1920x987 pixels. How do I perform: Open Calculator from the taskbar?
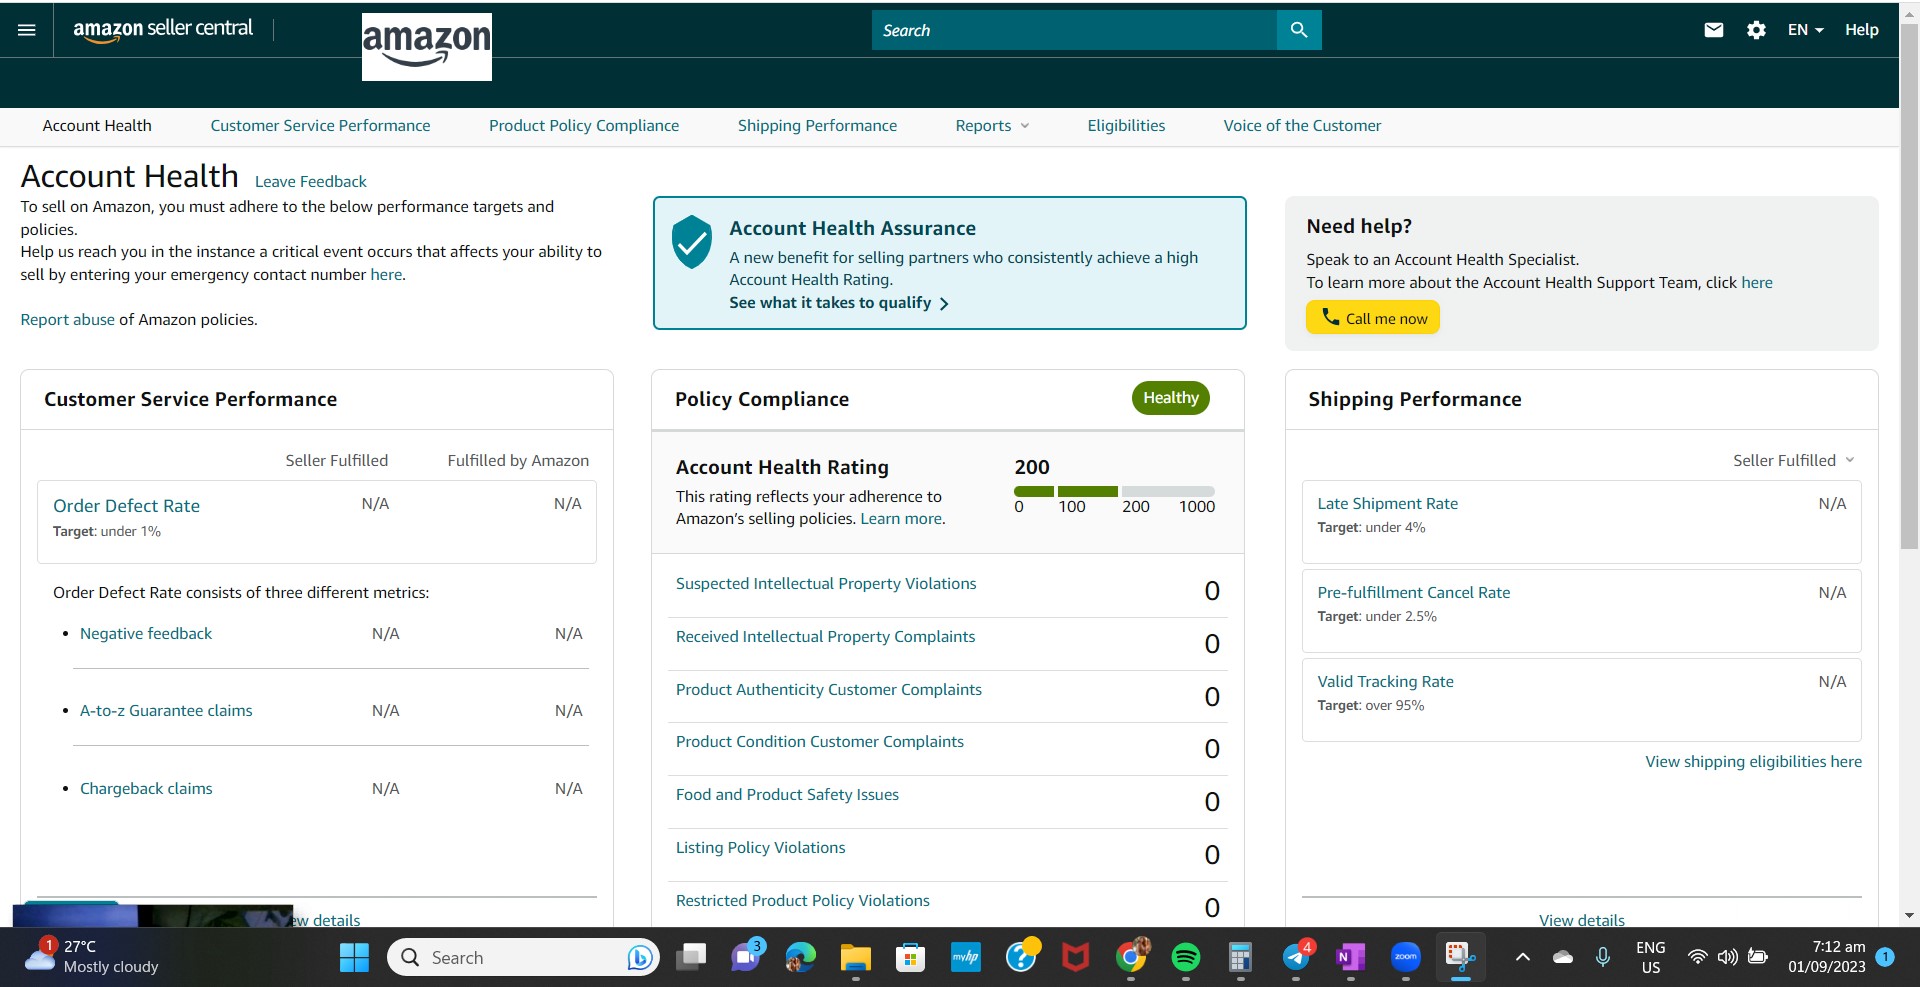pyautogui.click(x=1240, y=958)
